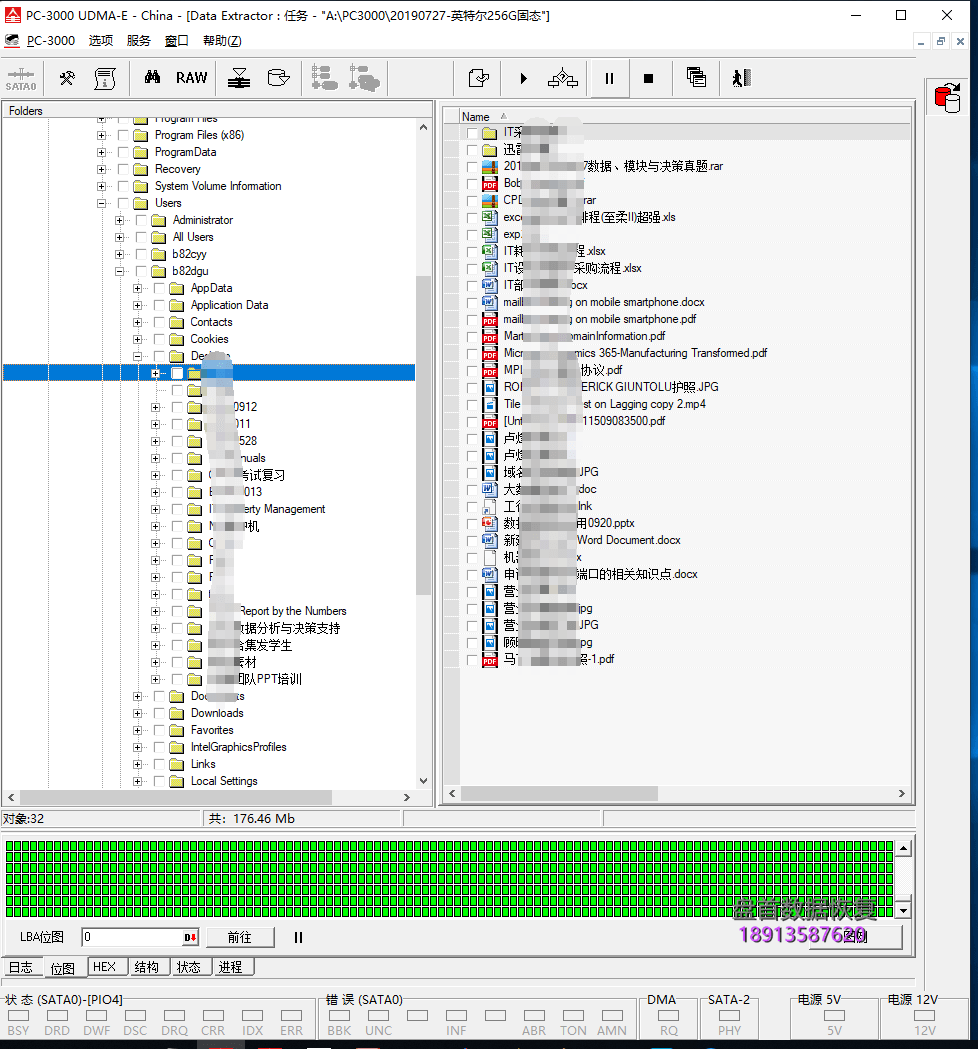
Task: Expand the System Volume Information node
Action: pyautogui.click(x=102, y=186)
